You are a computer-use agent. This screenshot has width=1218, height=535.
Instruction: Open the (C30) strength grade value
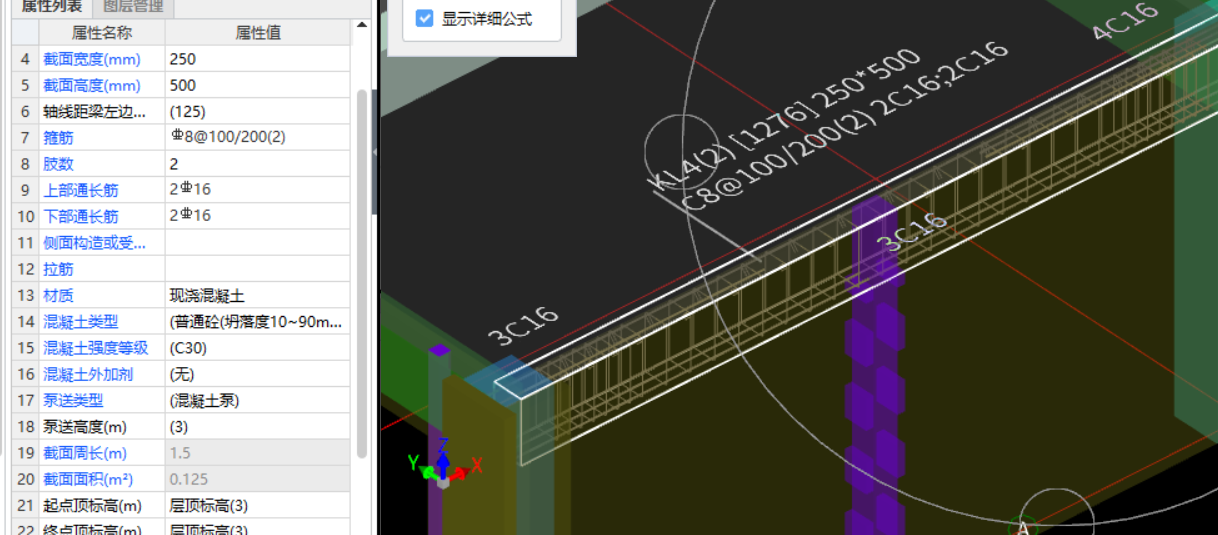[x=258, y=348]
